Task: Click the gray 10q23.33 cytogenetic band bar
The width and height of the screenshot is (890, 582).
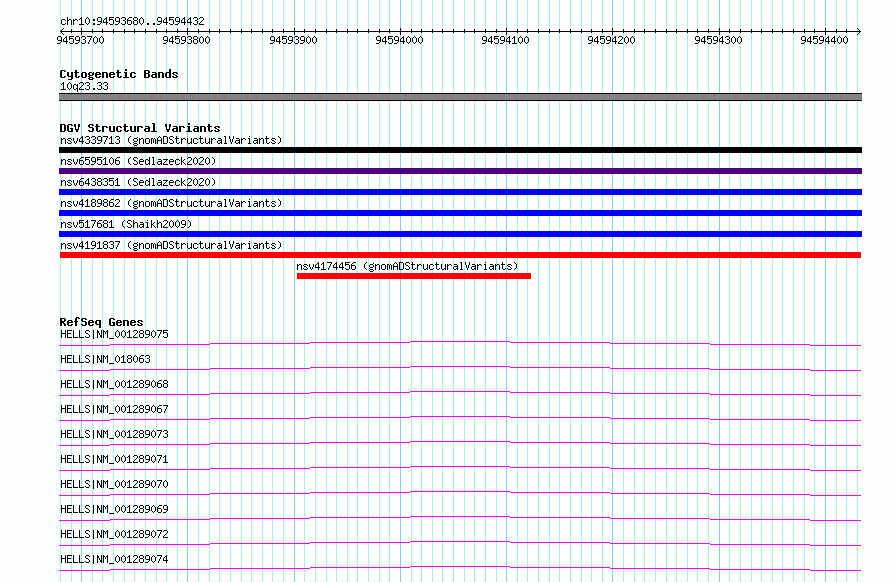Action: pyautogui.click(x=460, y=97)
